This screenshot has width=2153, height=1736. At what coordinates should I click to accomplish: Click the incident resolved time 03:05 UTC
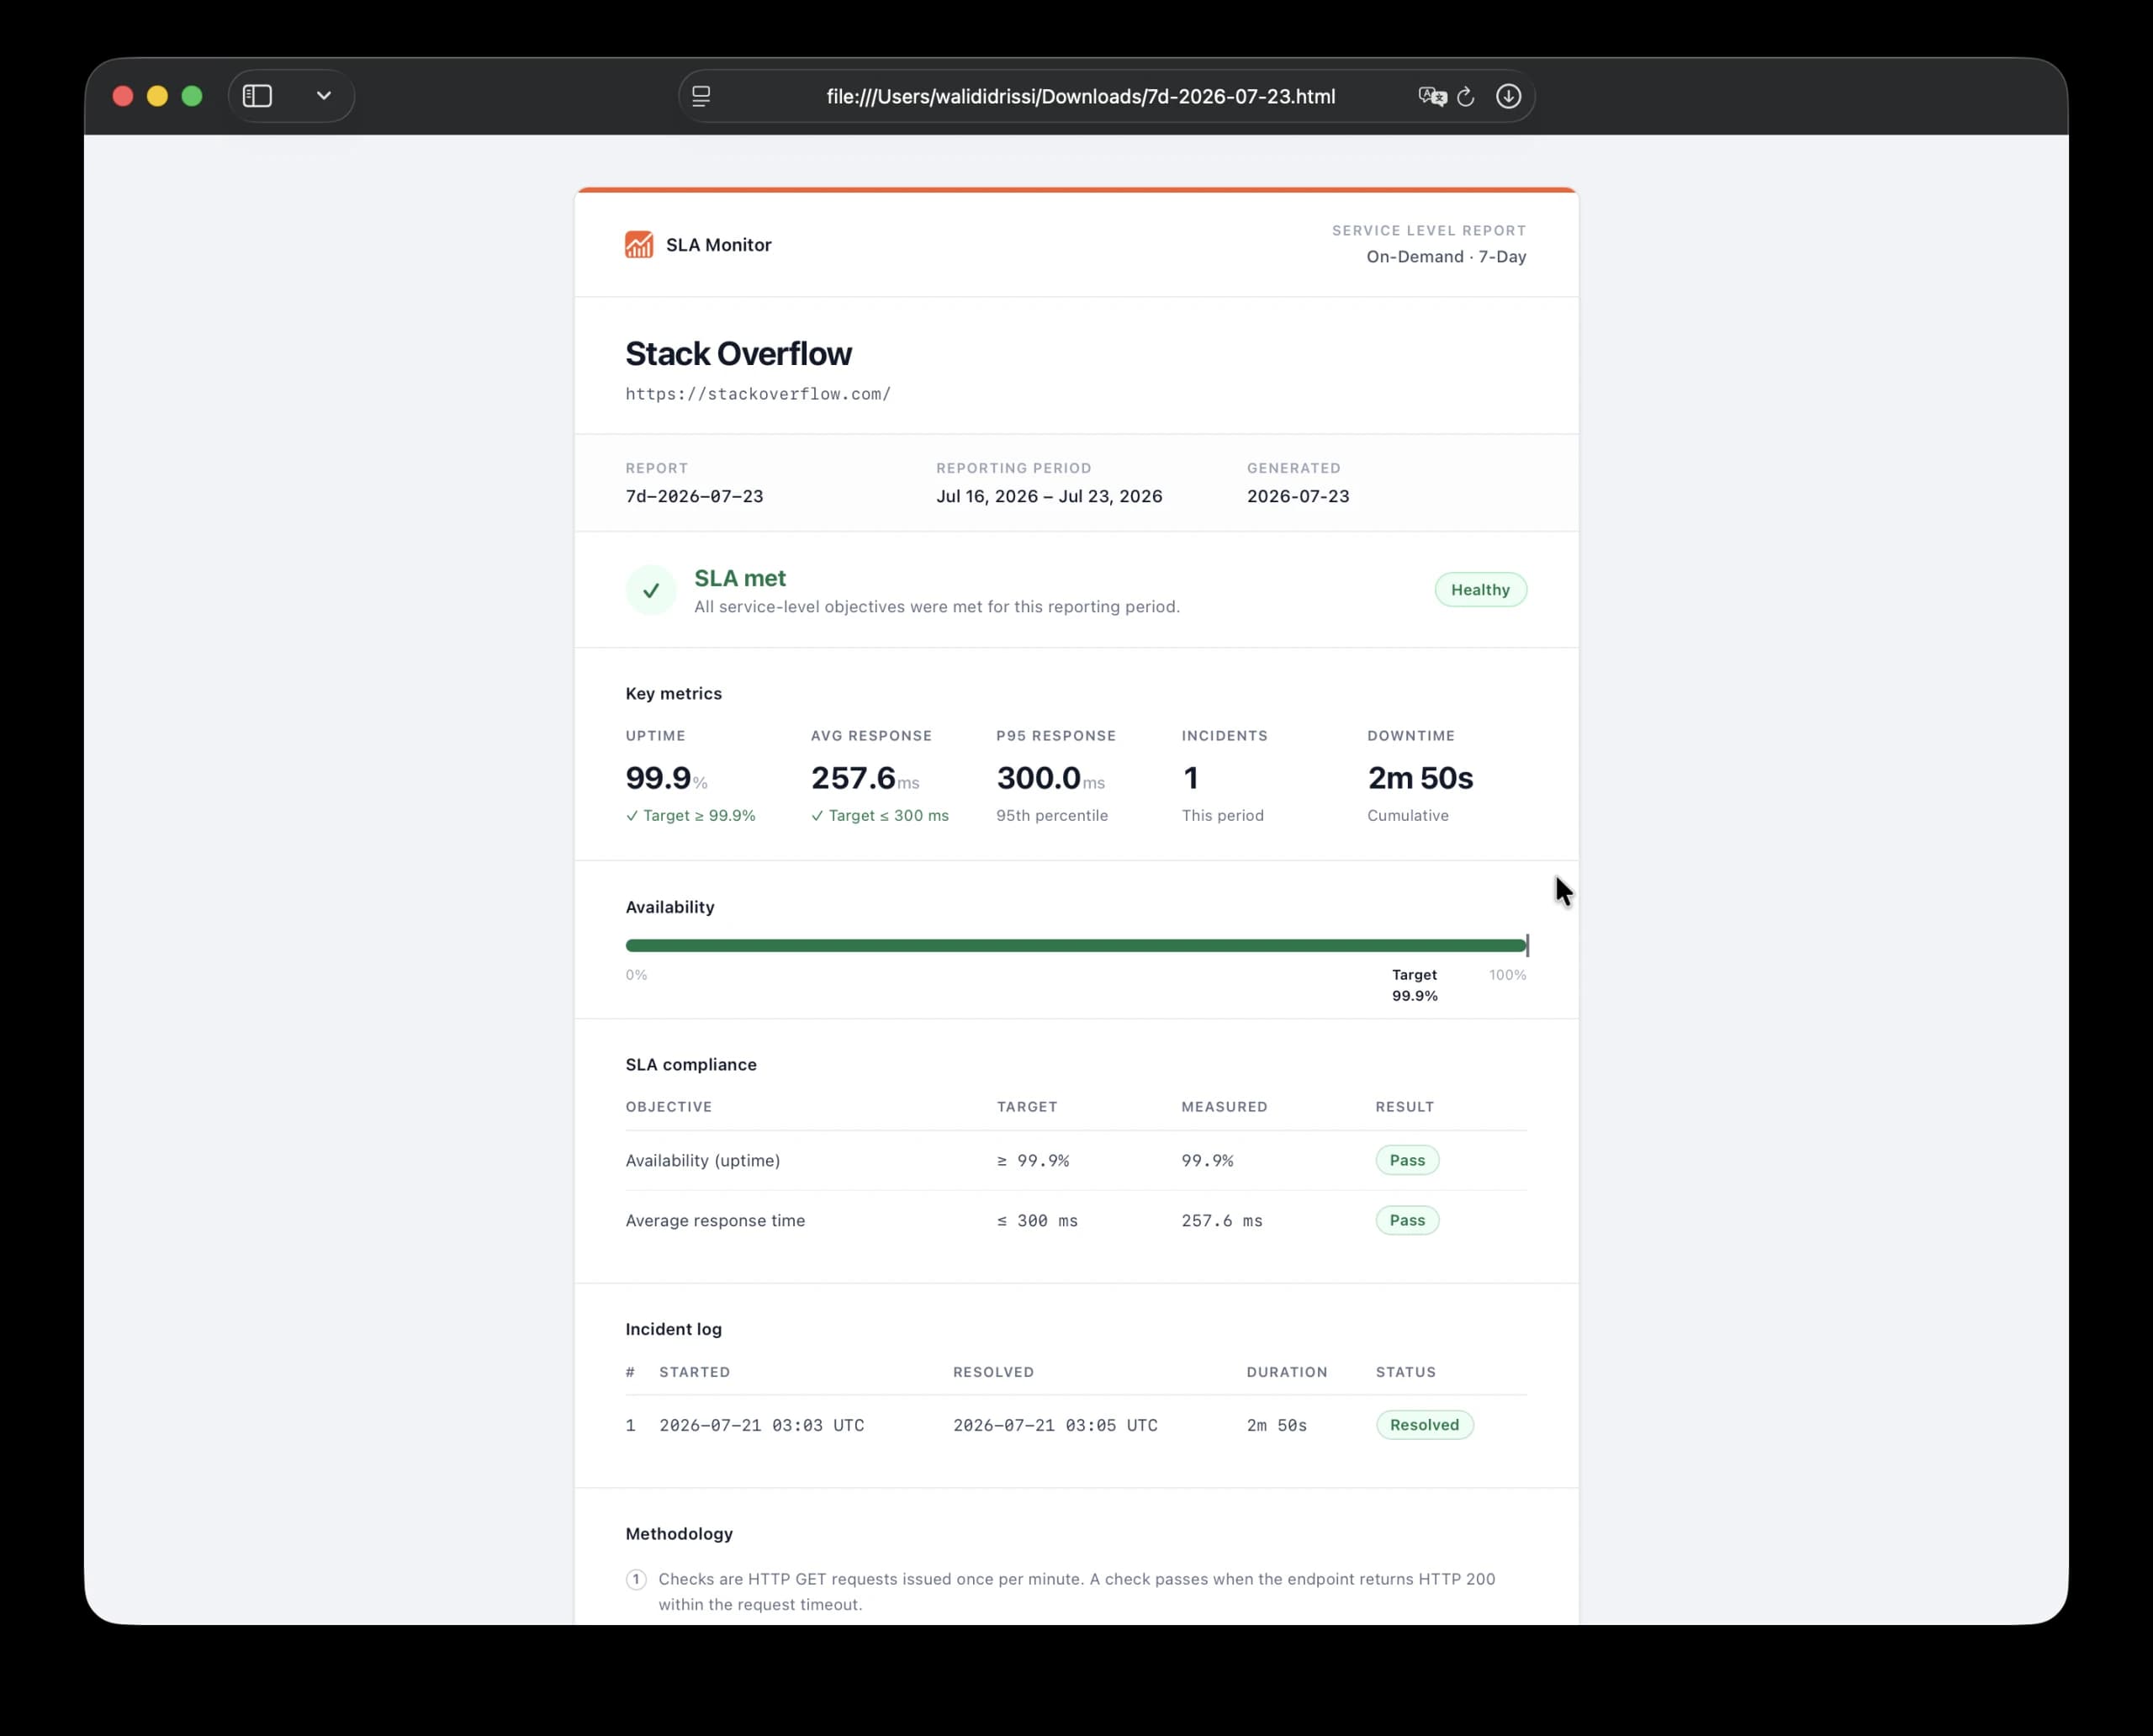tap(1055, 1425)
